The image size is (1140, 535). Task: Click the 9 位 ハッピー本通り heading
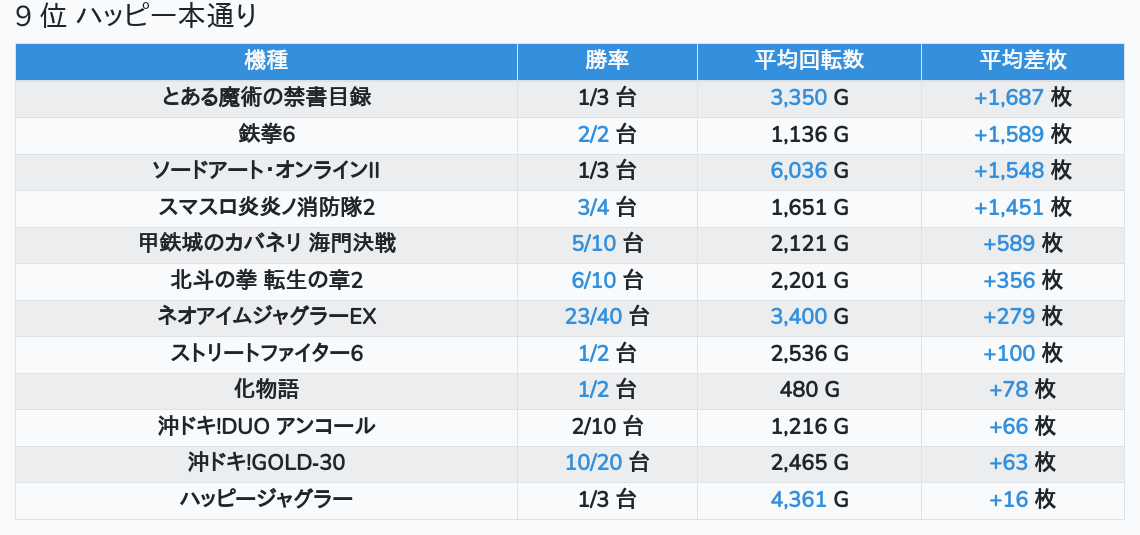(136, 16)
